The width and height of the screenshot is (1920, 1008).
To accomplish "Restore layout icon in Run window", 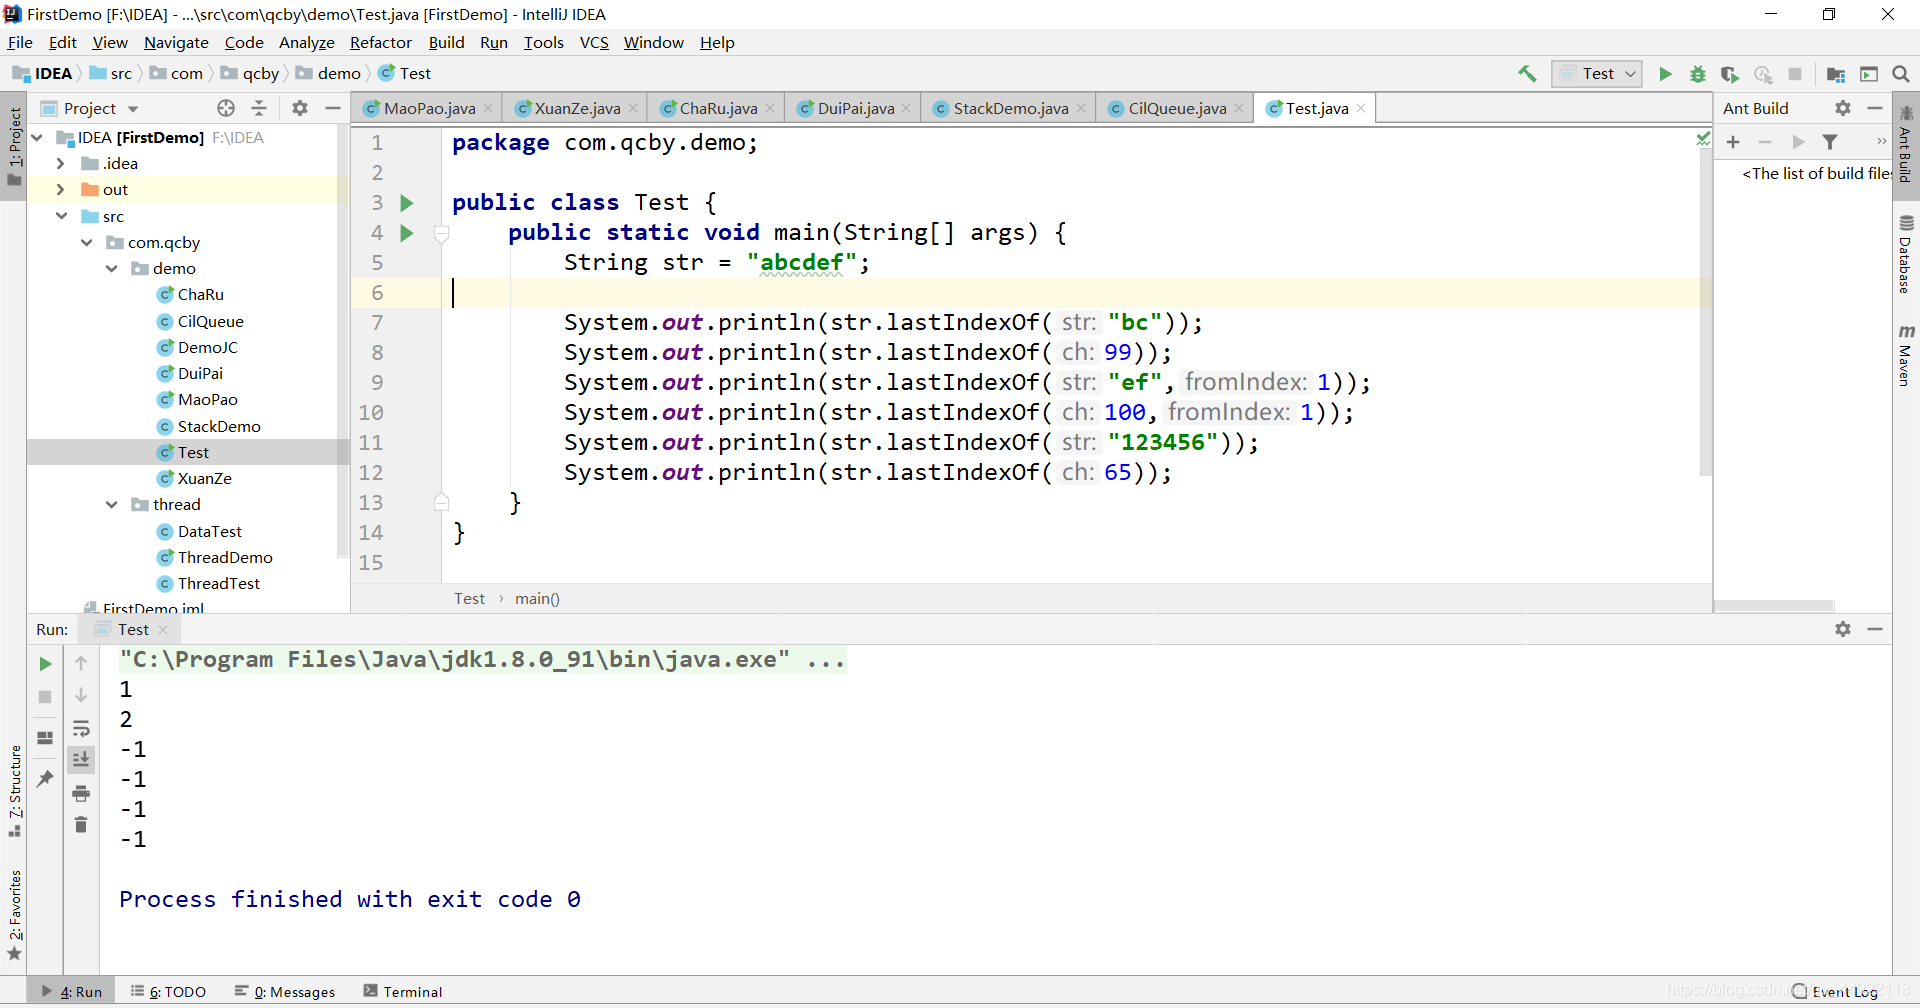I will 45,738.
